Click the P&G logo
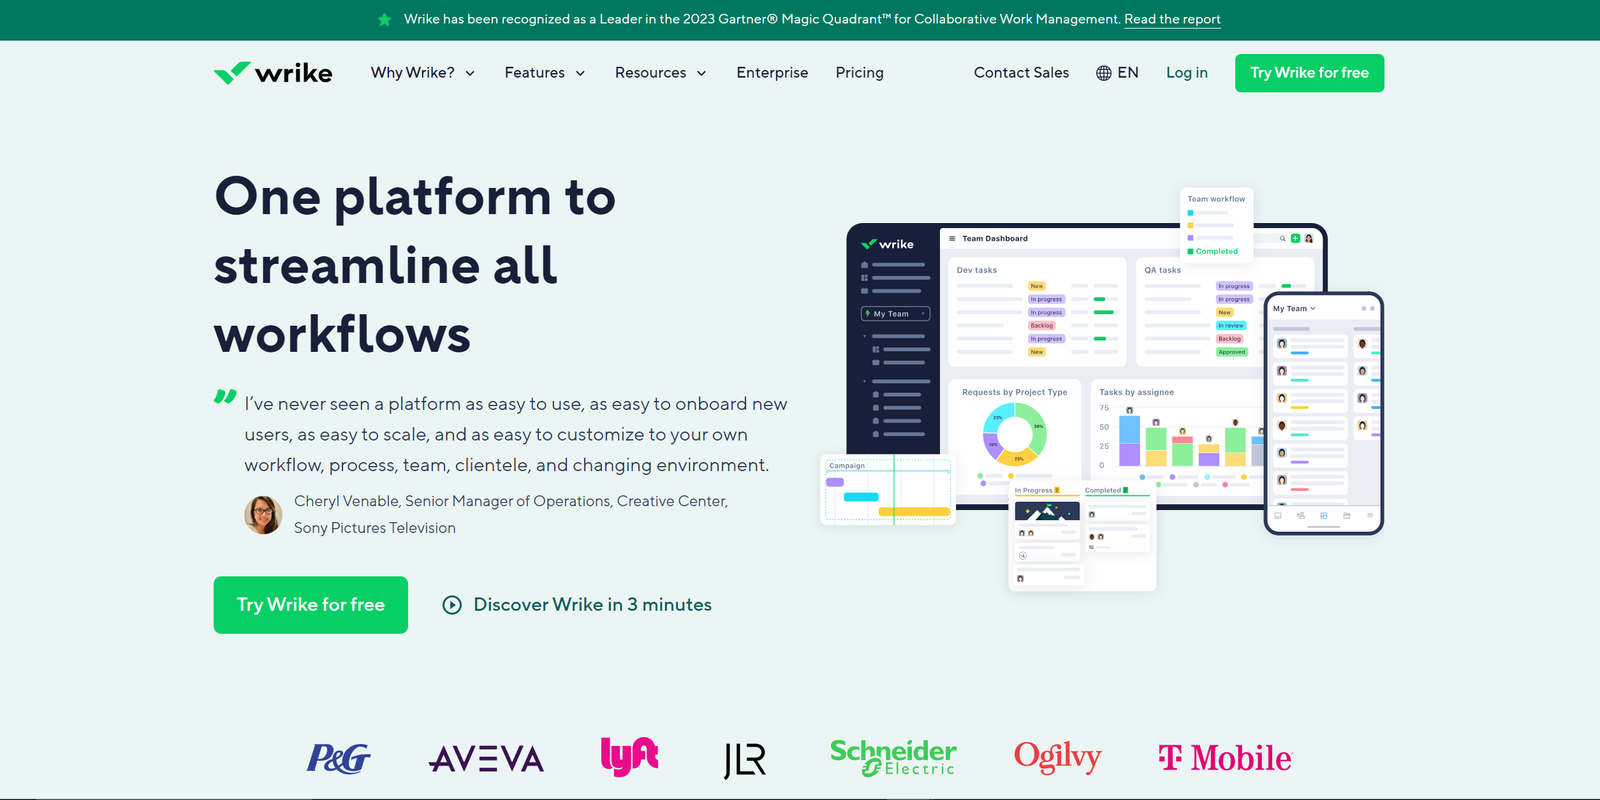1600x800 pixels. coord(338,759)
